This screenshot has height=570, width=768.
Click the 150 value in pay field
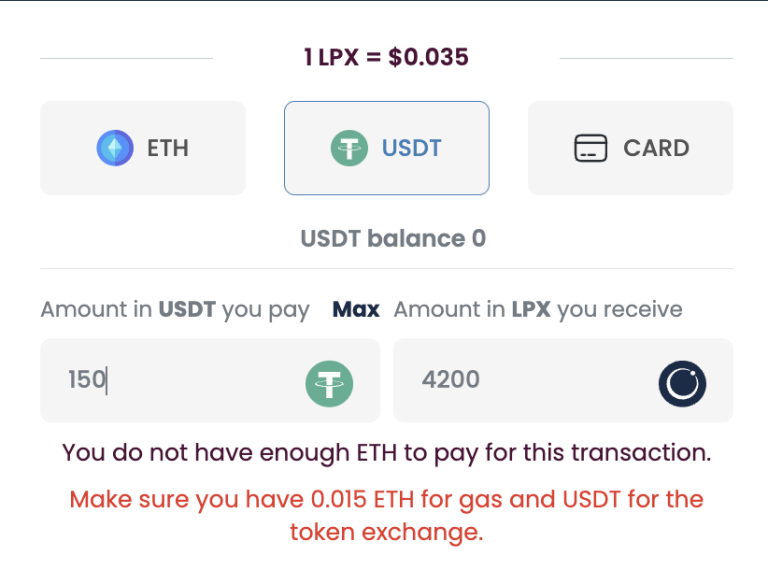87,380
